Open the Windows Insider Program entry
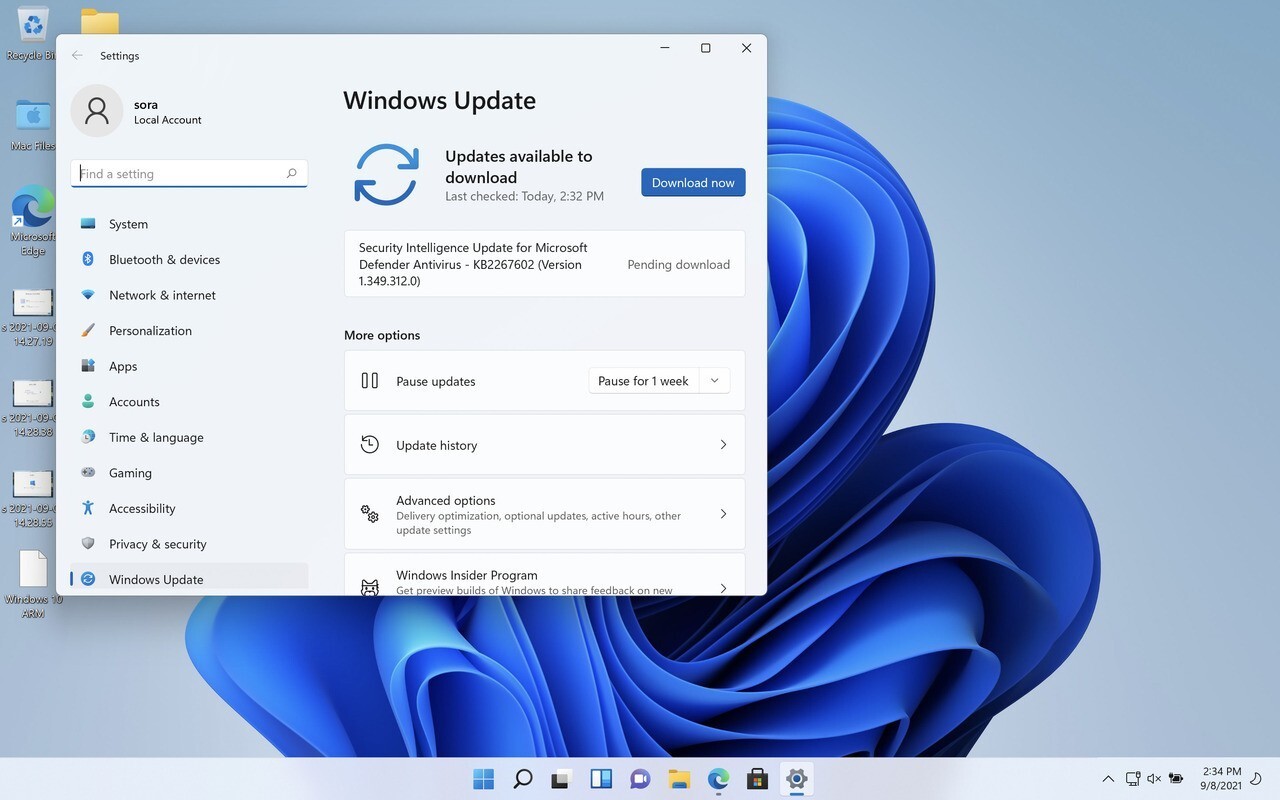 [x=545, y=575]
